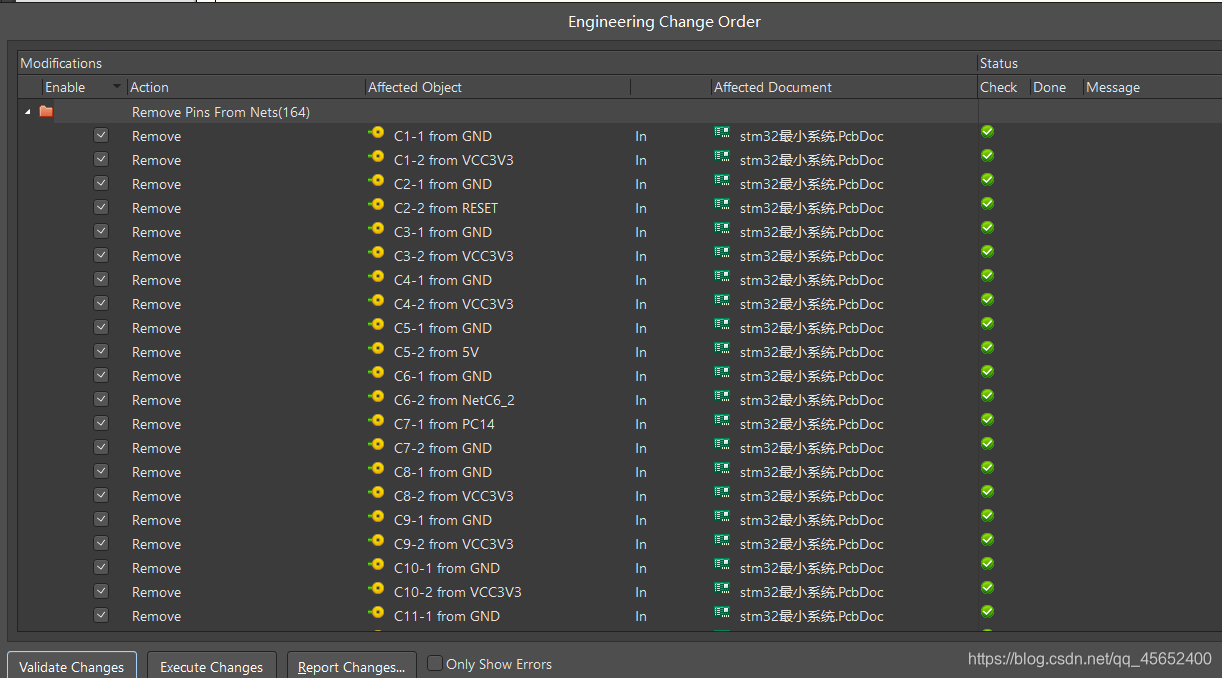Open the Enable column dropdown arrow
The image size is (1222, 678).
(x=117, y=87)
